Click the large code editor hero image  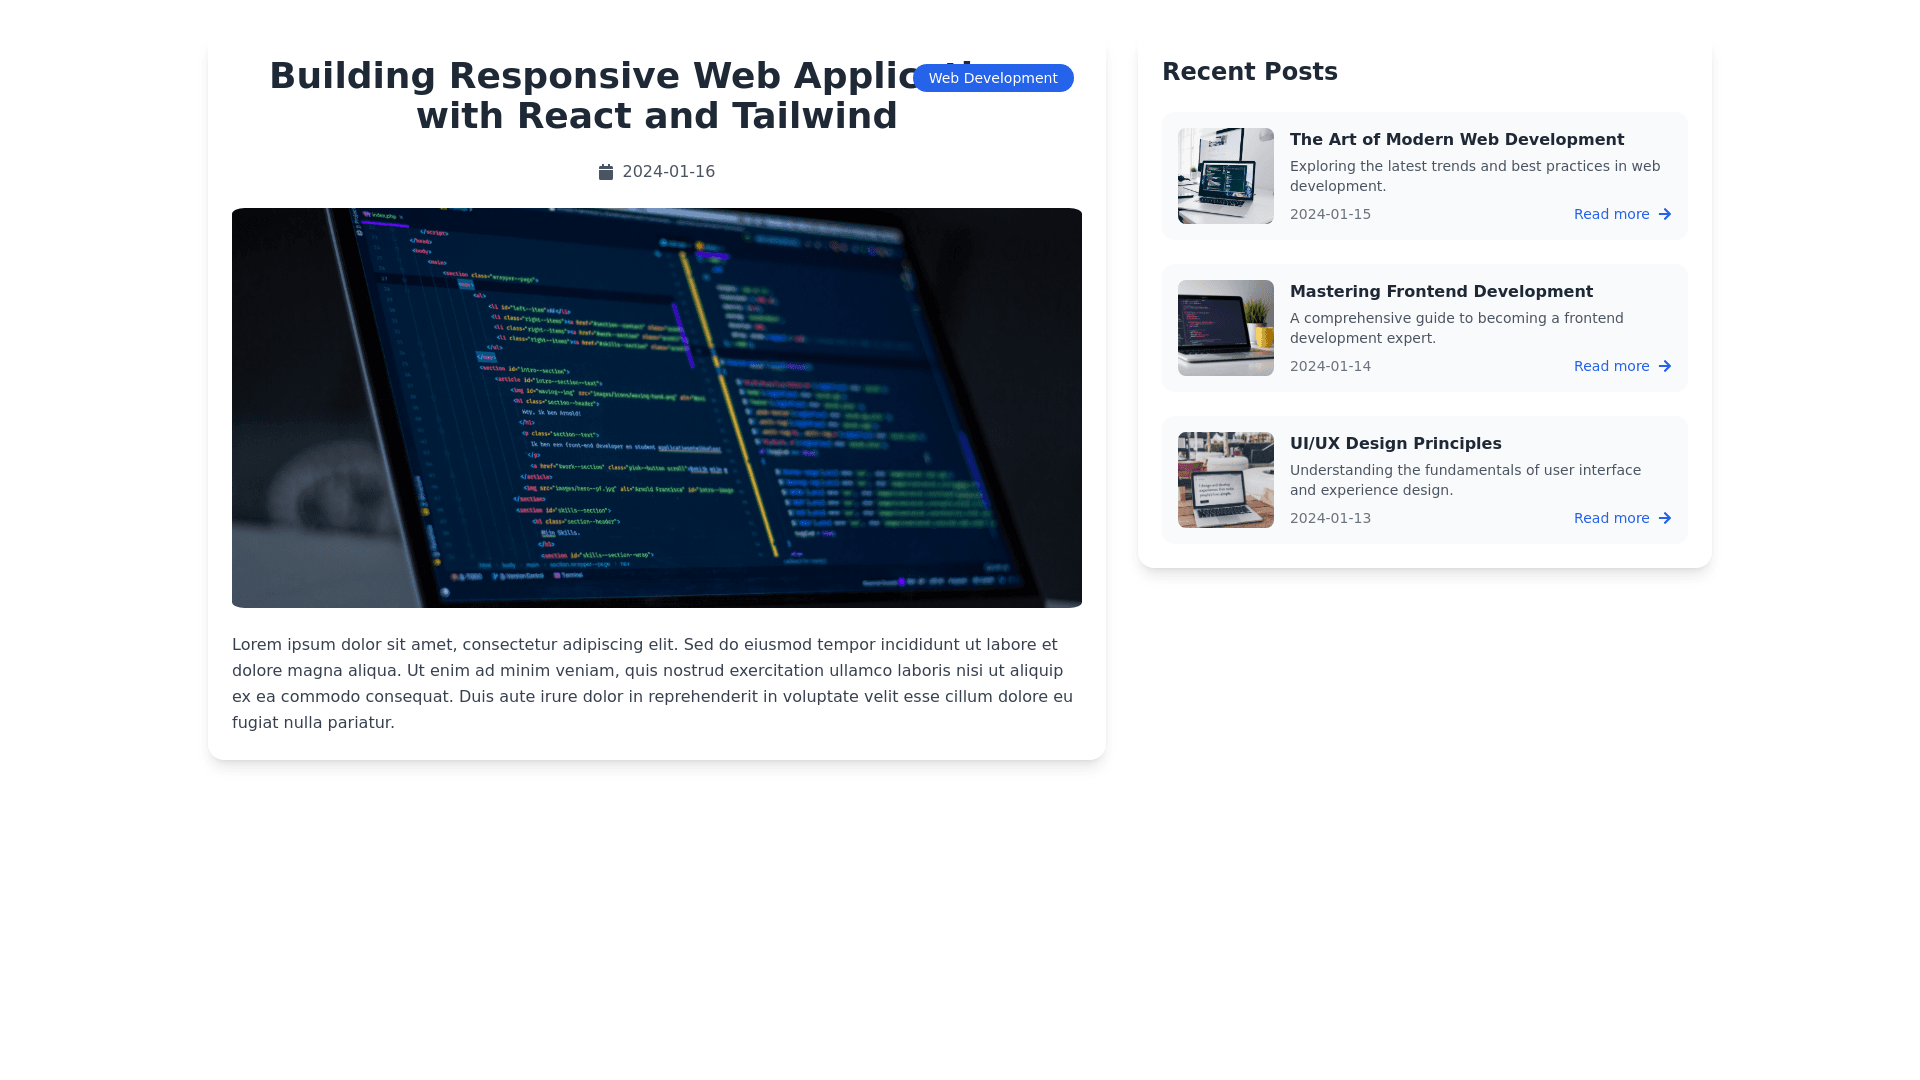[x=656, y=408]
